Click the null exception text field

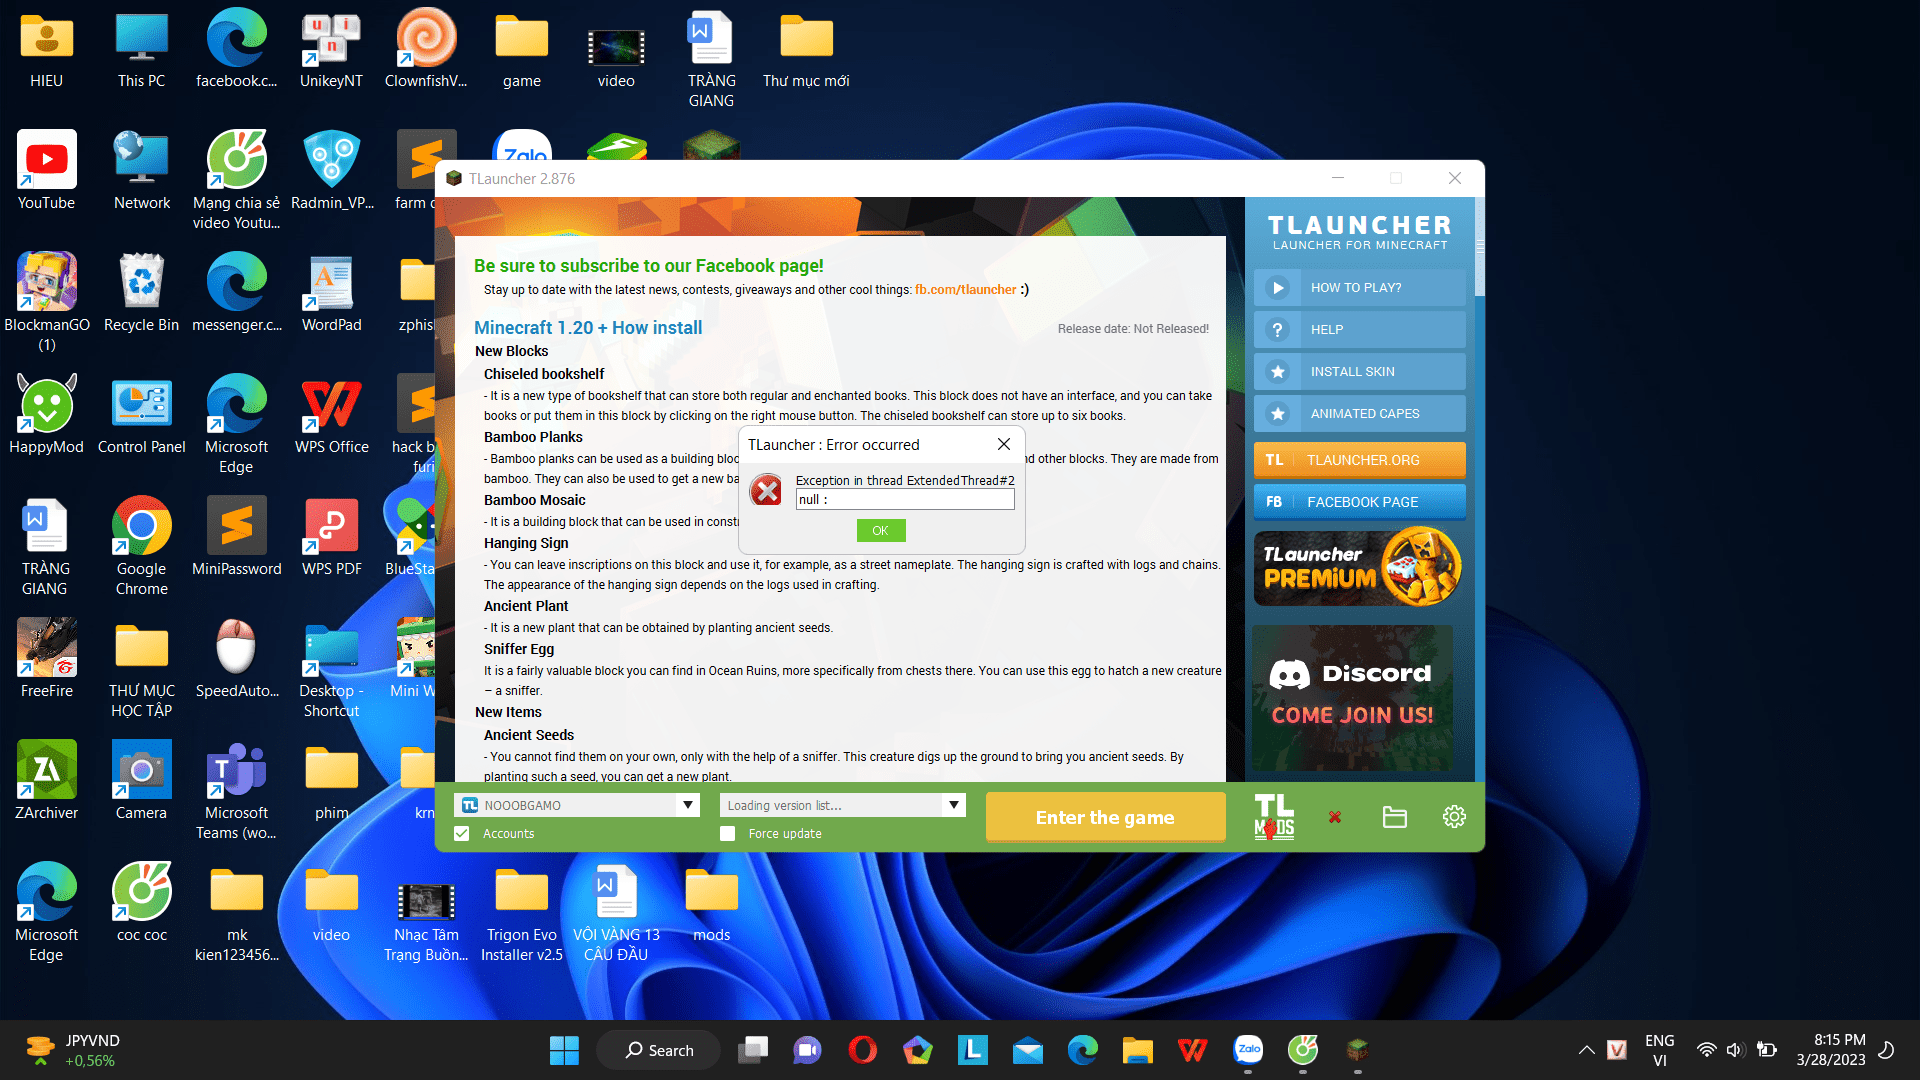click(904, 499)
